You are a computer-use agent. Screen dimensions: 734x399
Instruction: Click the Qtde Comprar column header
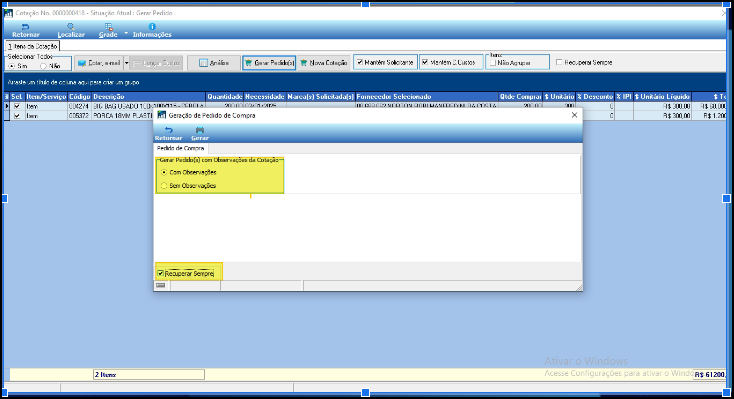coord(520,96)
